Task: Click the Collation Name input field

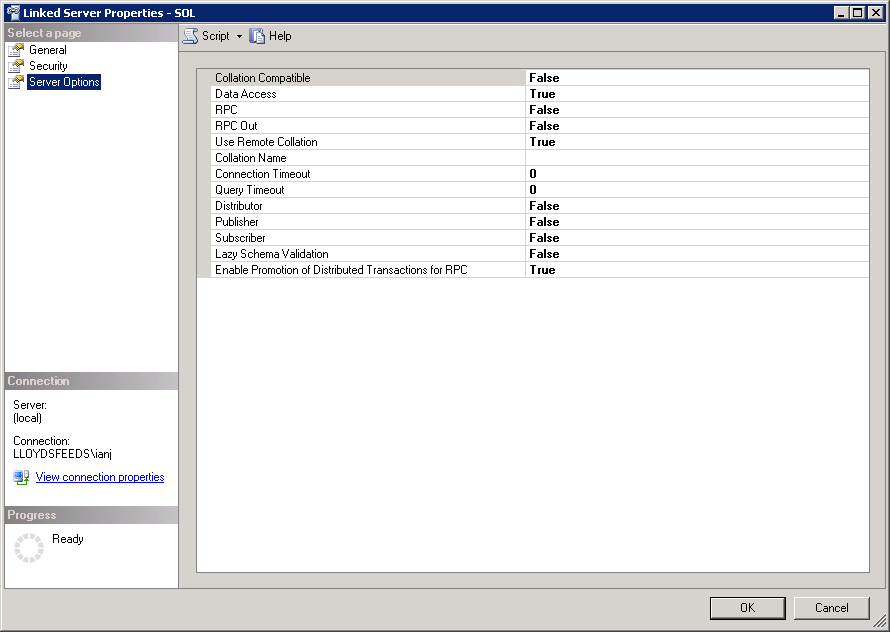Action: (696, 158)
